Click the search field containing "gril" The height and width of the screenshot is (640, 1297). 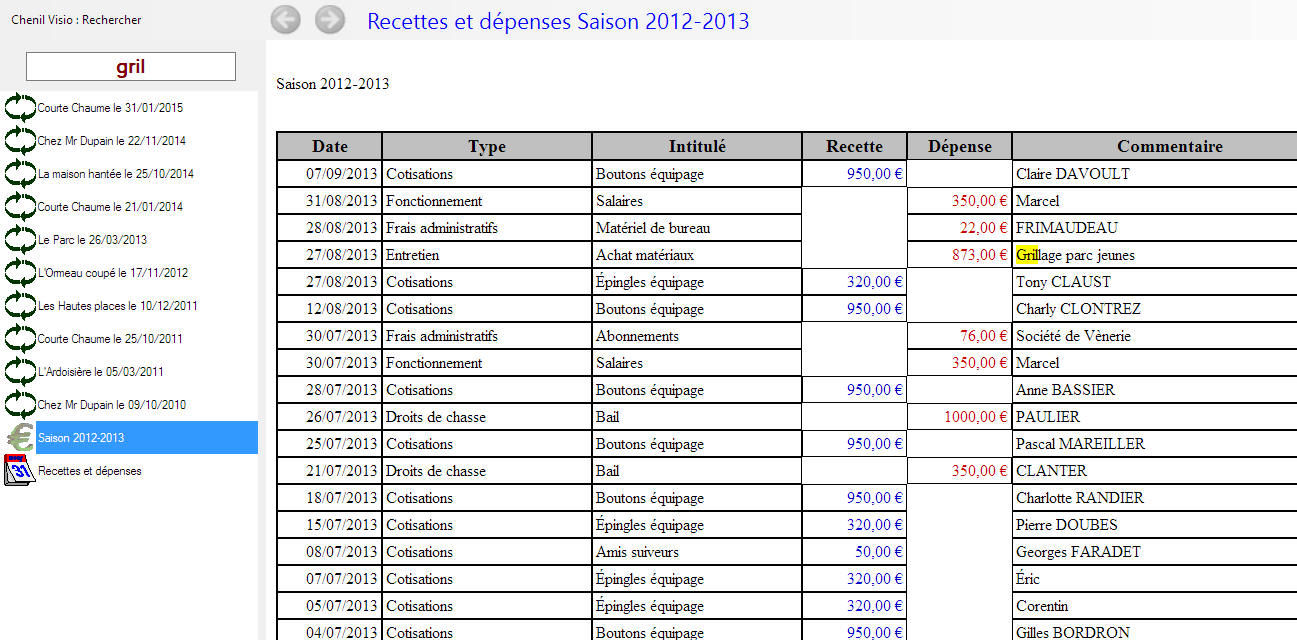click(130, 66)
